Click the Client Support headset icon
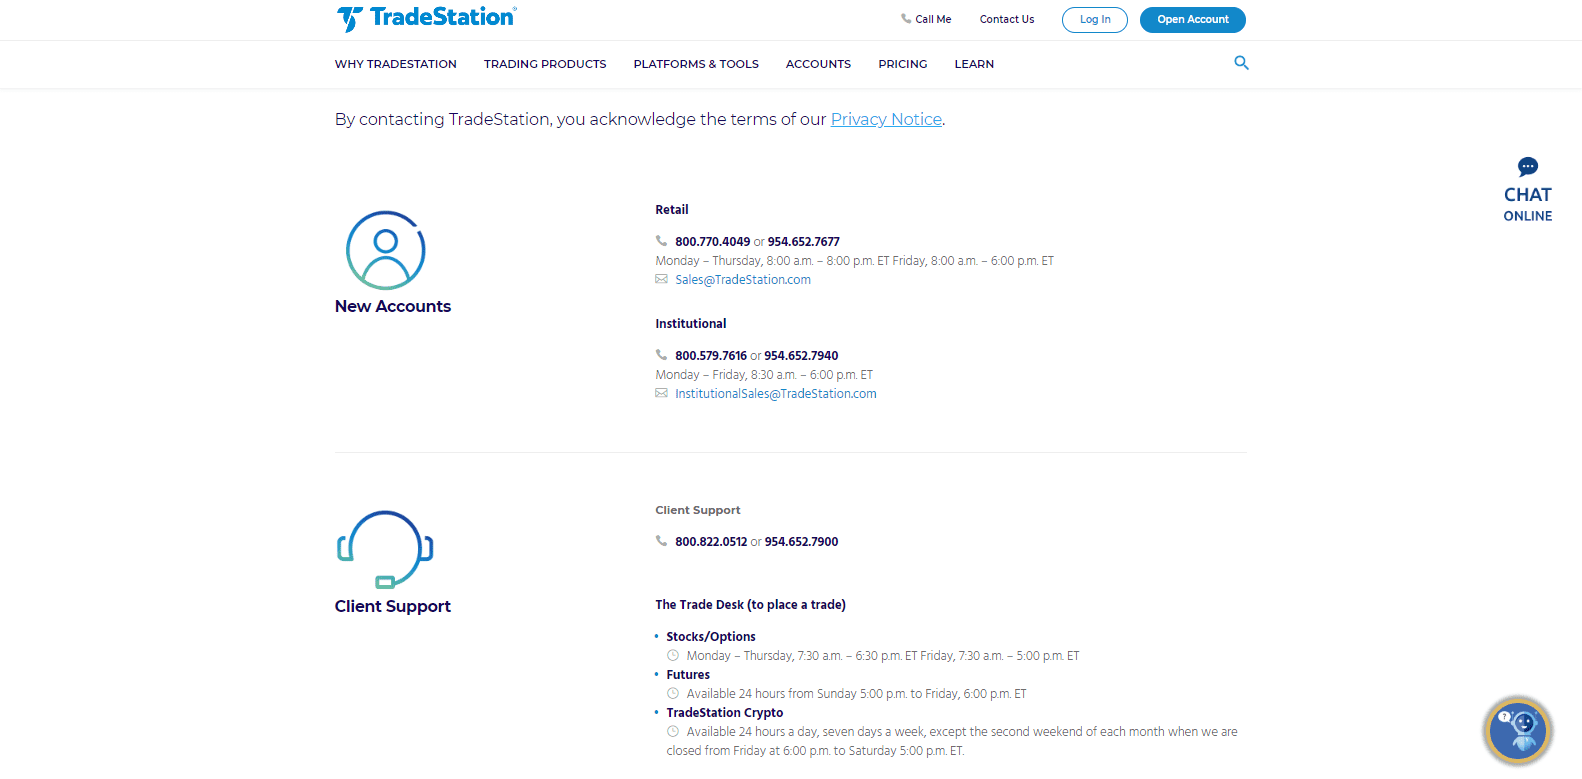Screen dimensions: 1582x779 [385, 550]
